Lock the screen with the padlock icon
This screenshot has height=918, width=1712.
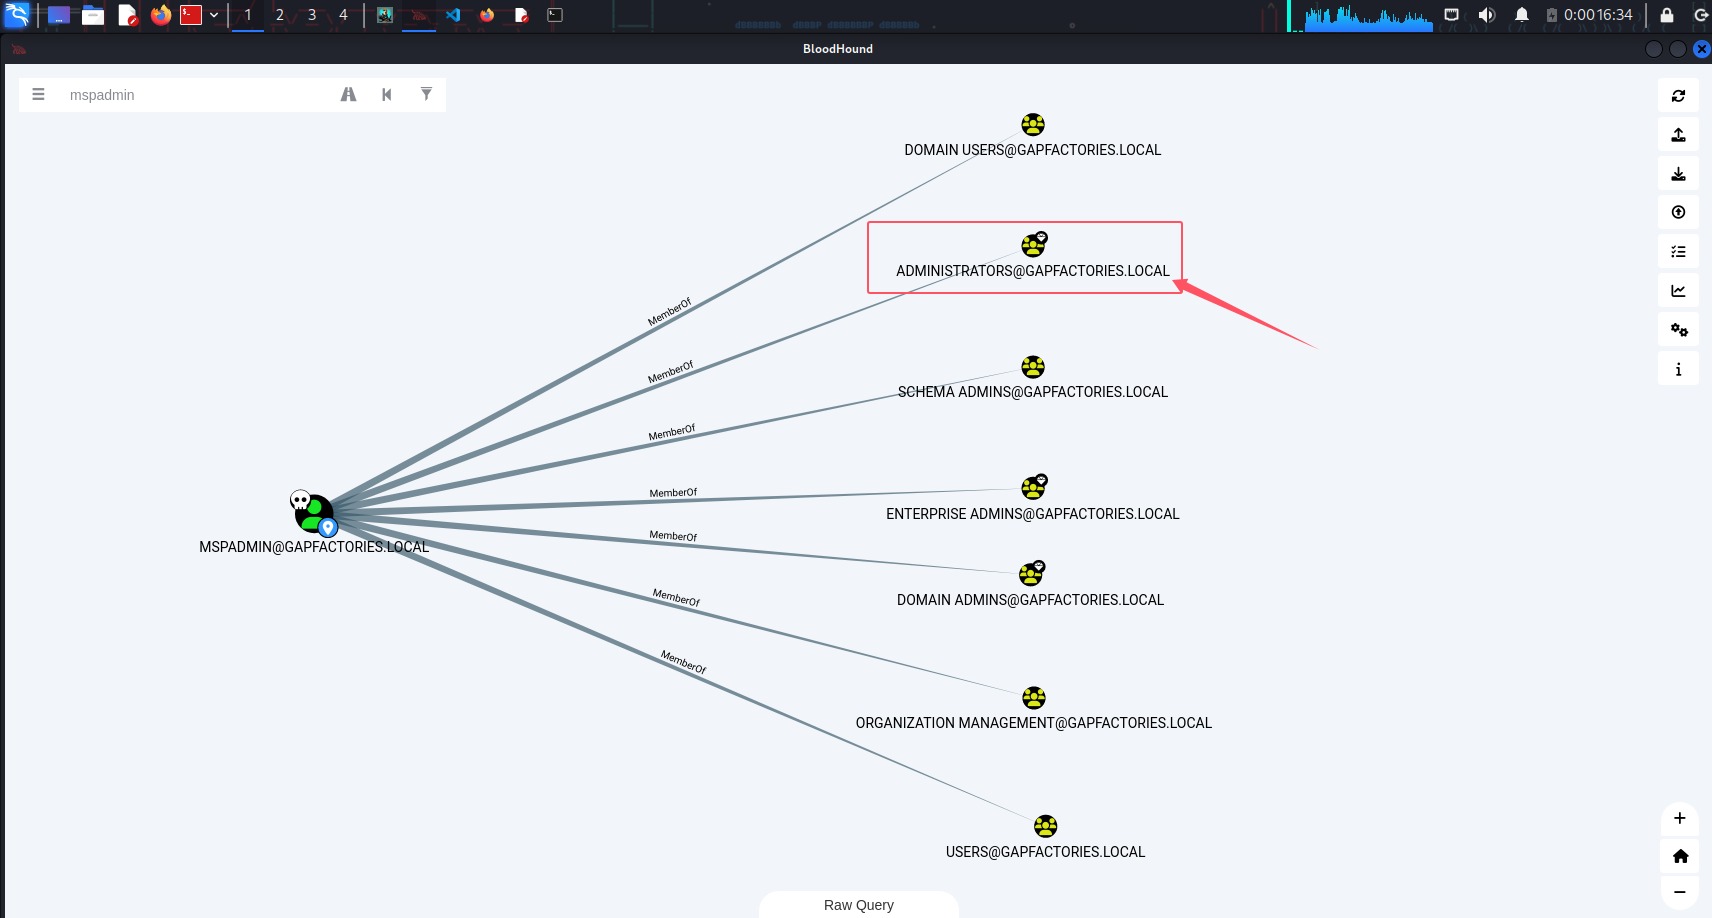coord(1667,15)
